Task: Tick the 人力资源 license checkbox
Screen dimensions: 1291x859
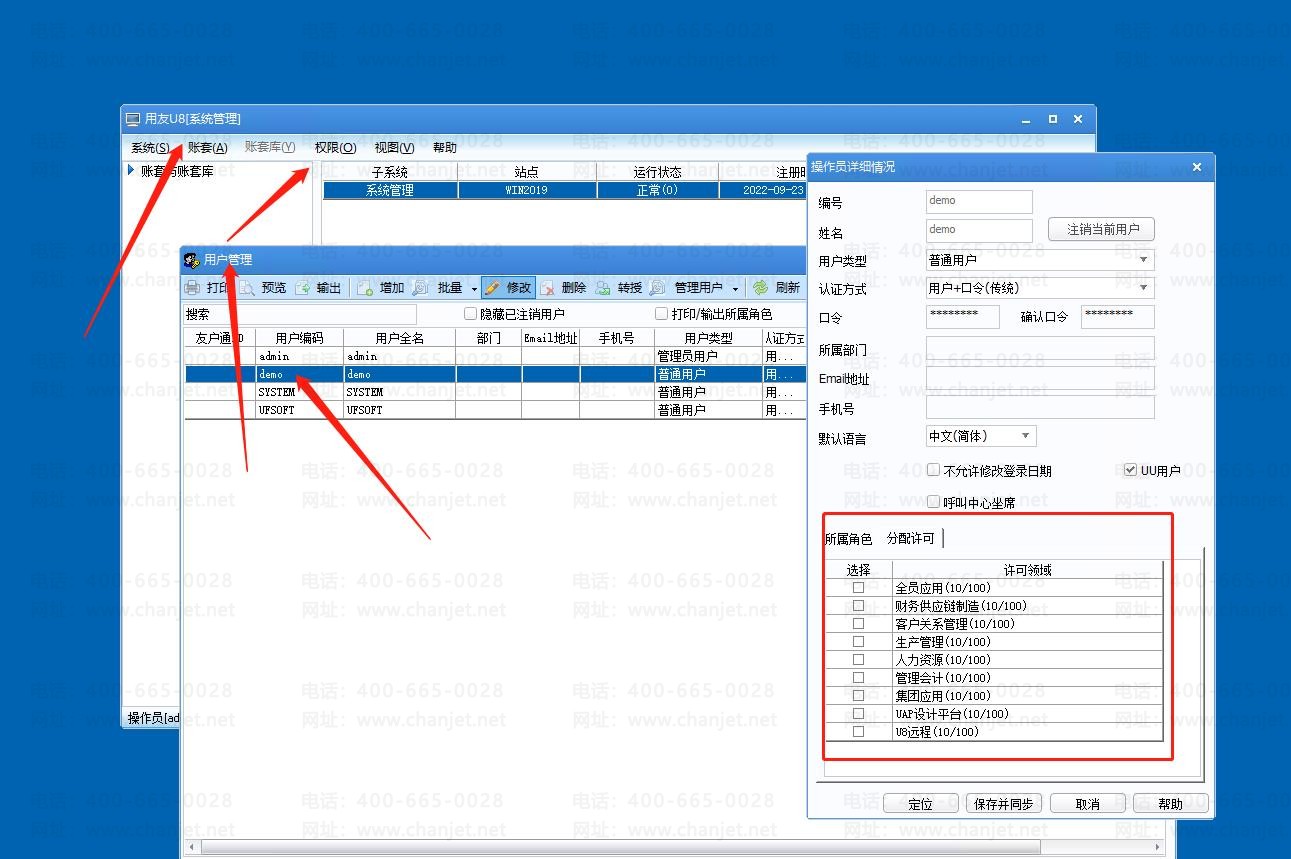Action: [858, 660]
